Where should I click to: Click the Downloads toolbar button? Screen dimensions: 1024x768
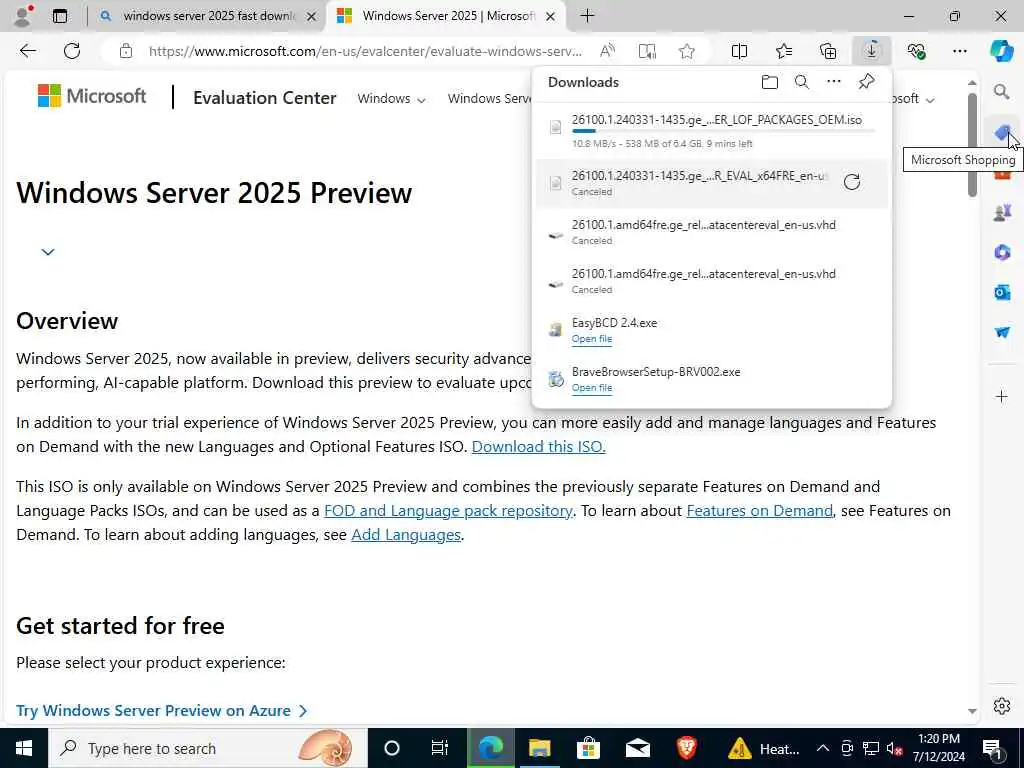[871, 51]
